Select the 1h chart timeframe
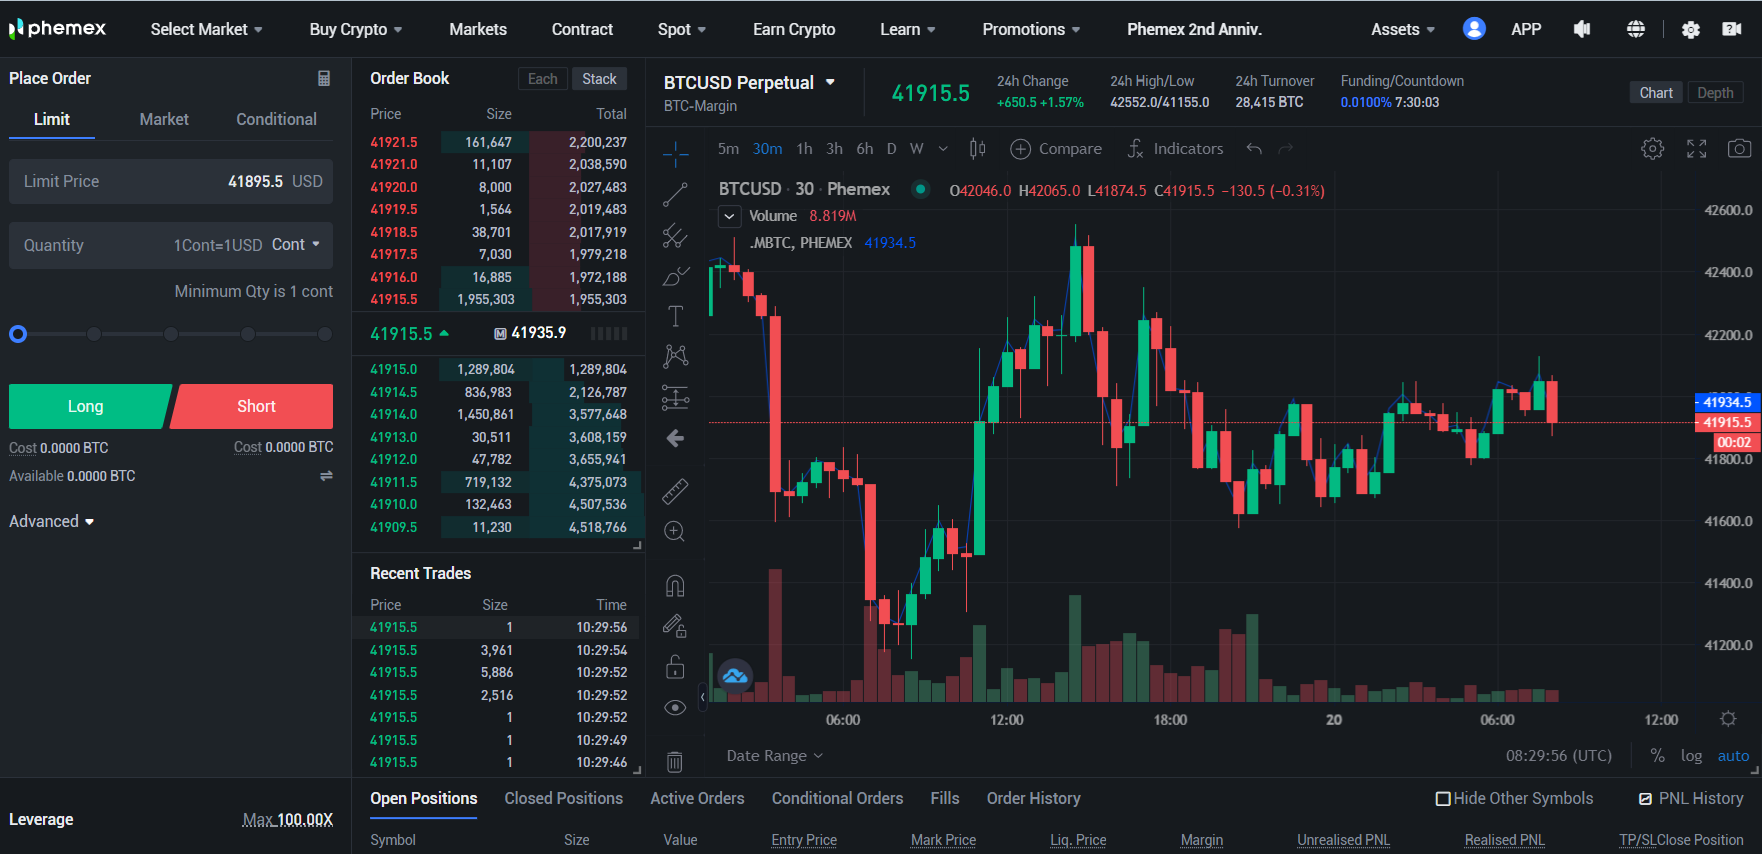The height and width of the screenshot is (854, 1762). tap(804, 148)
